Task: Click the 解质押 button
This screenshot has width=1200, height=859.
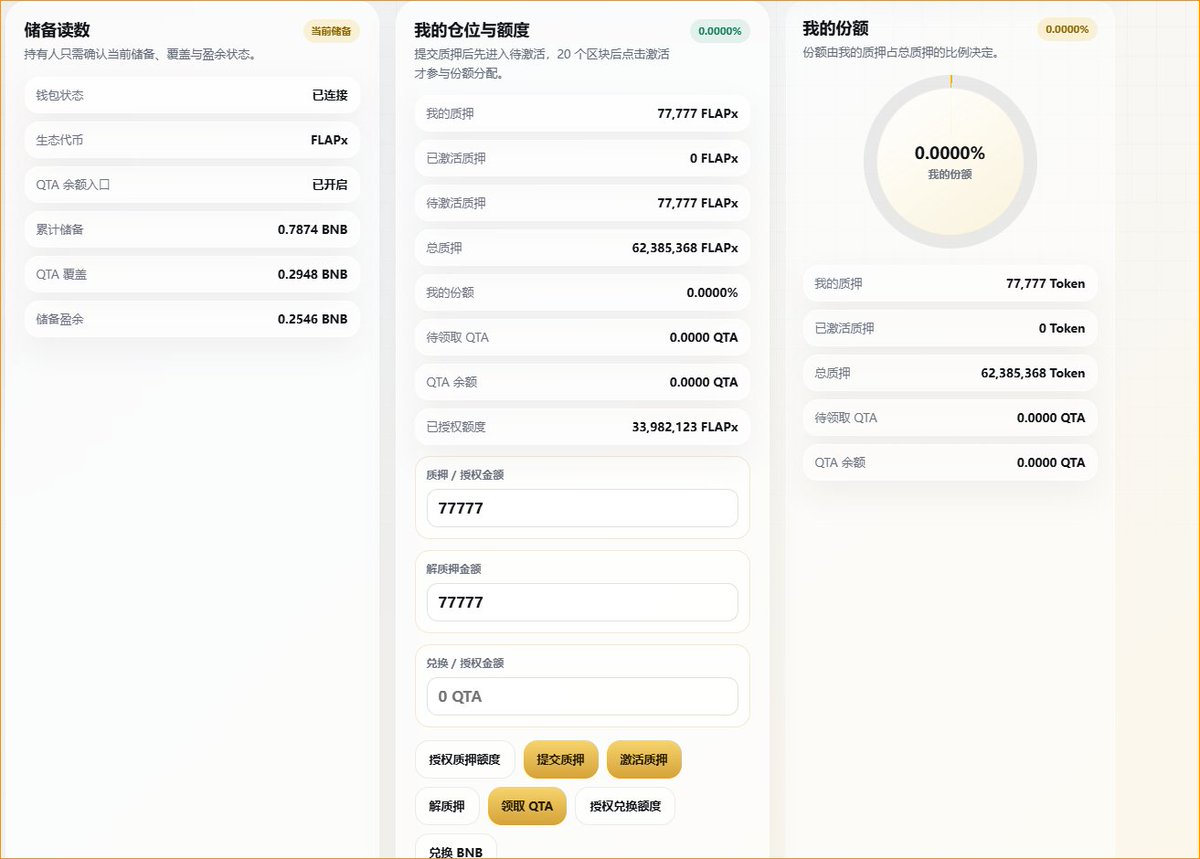Action: pos(447,806)
